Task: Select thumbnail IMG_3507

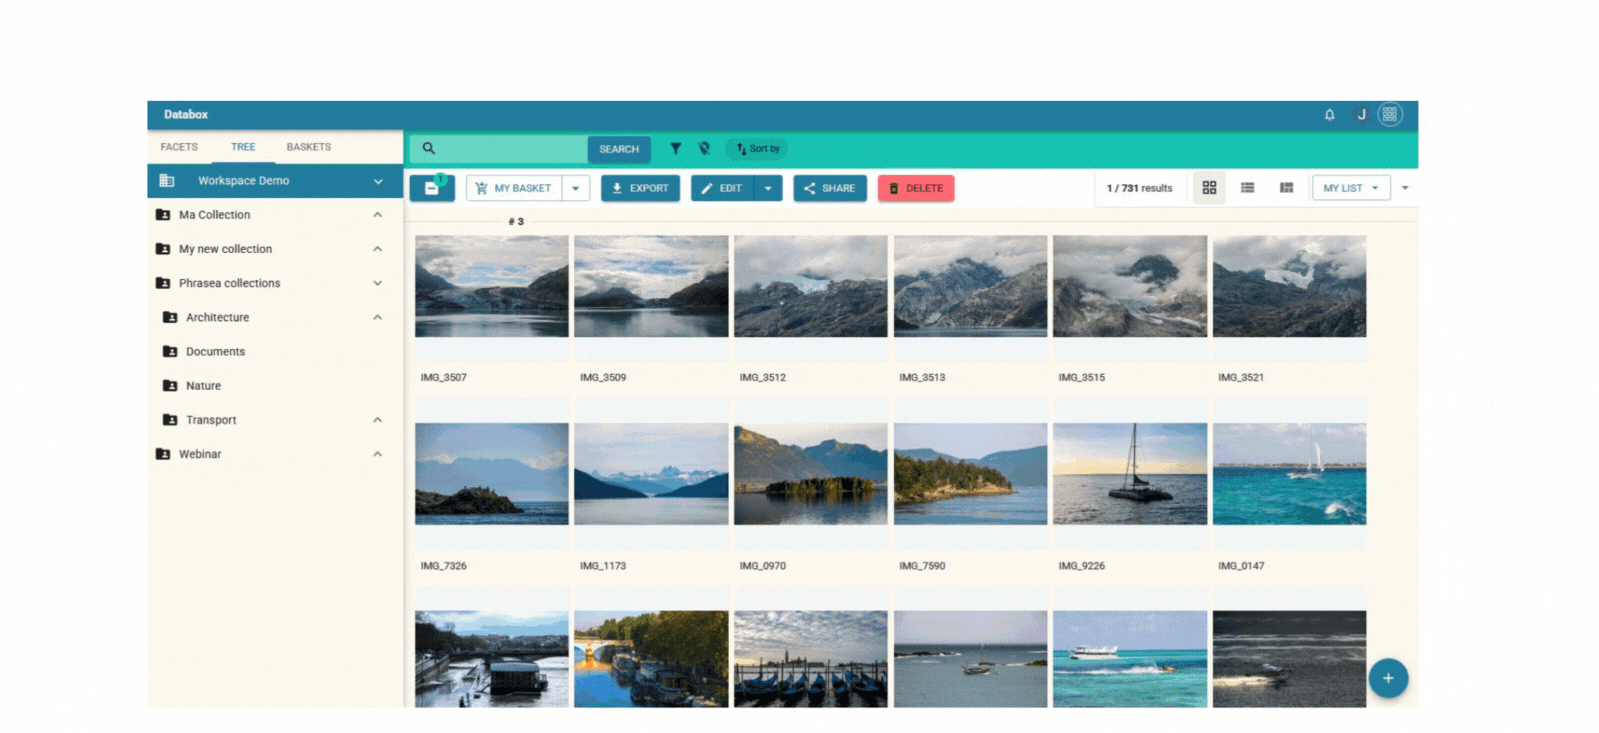Action: 492,286
